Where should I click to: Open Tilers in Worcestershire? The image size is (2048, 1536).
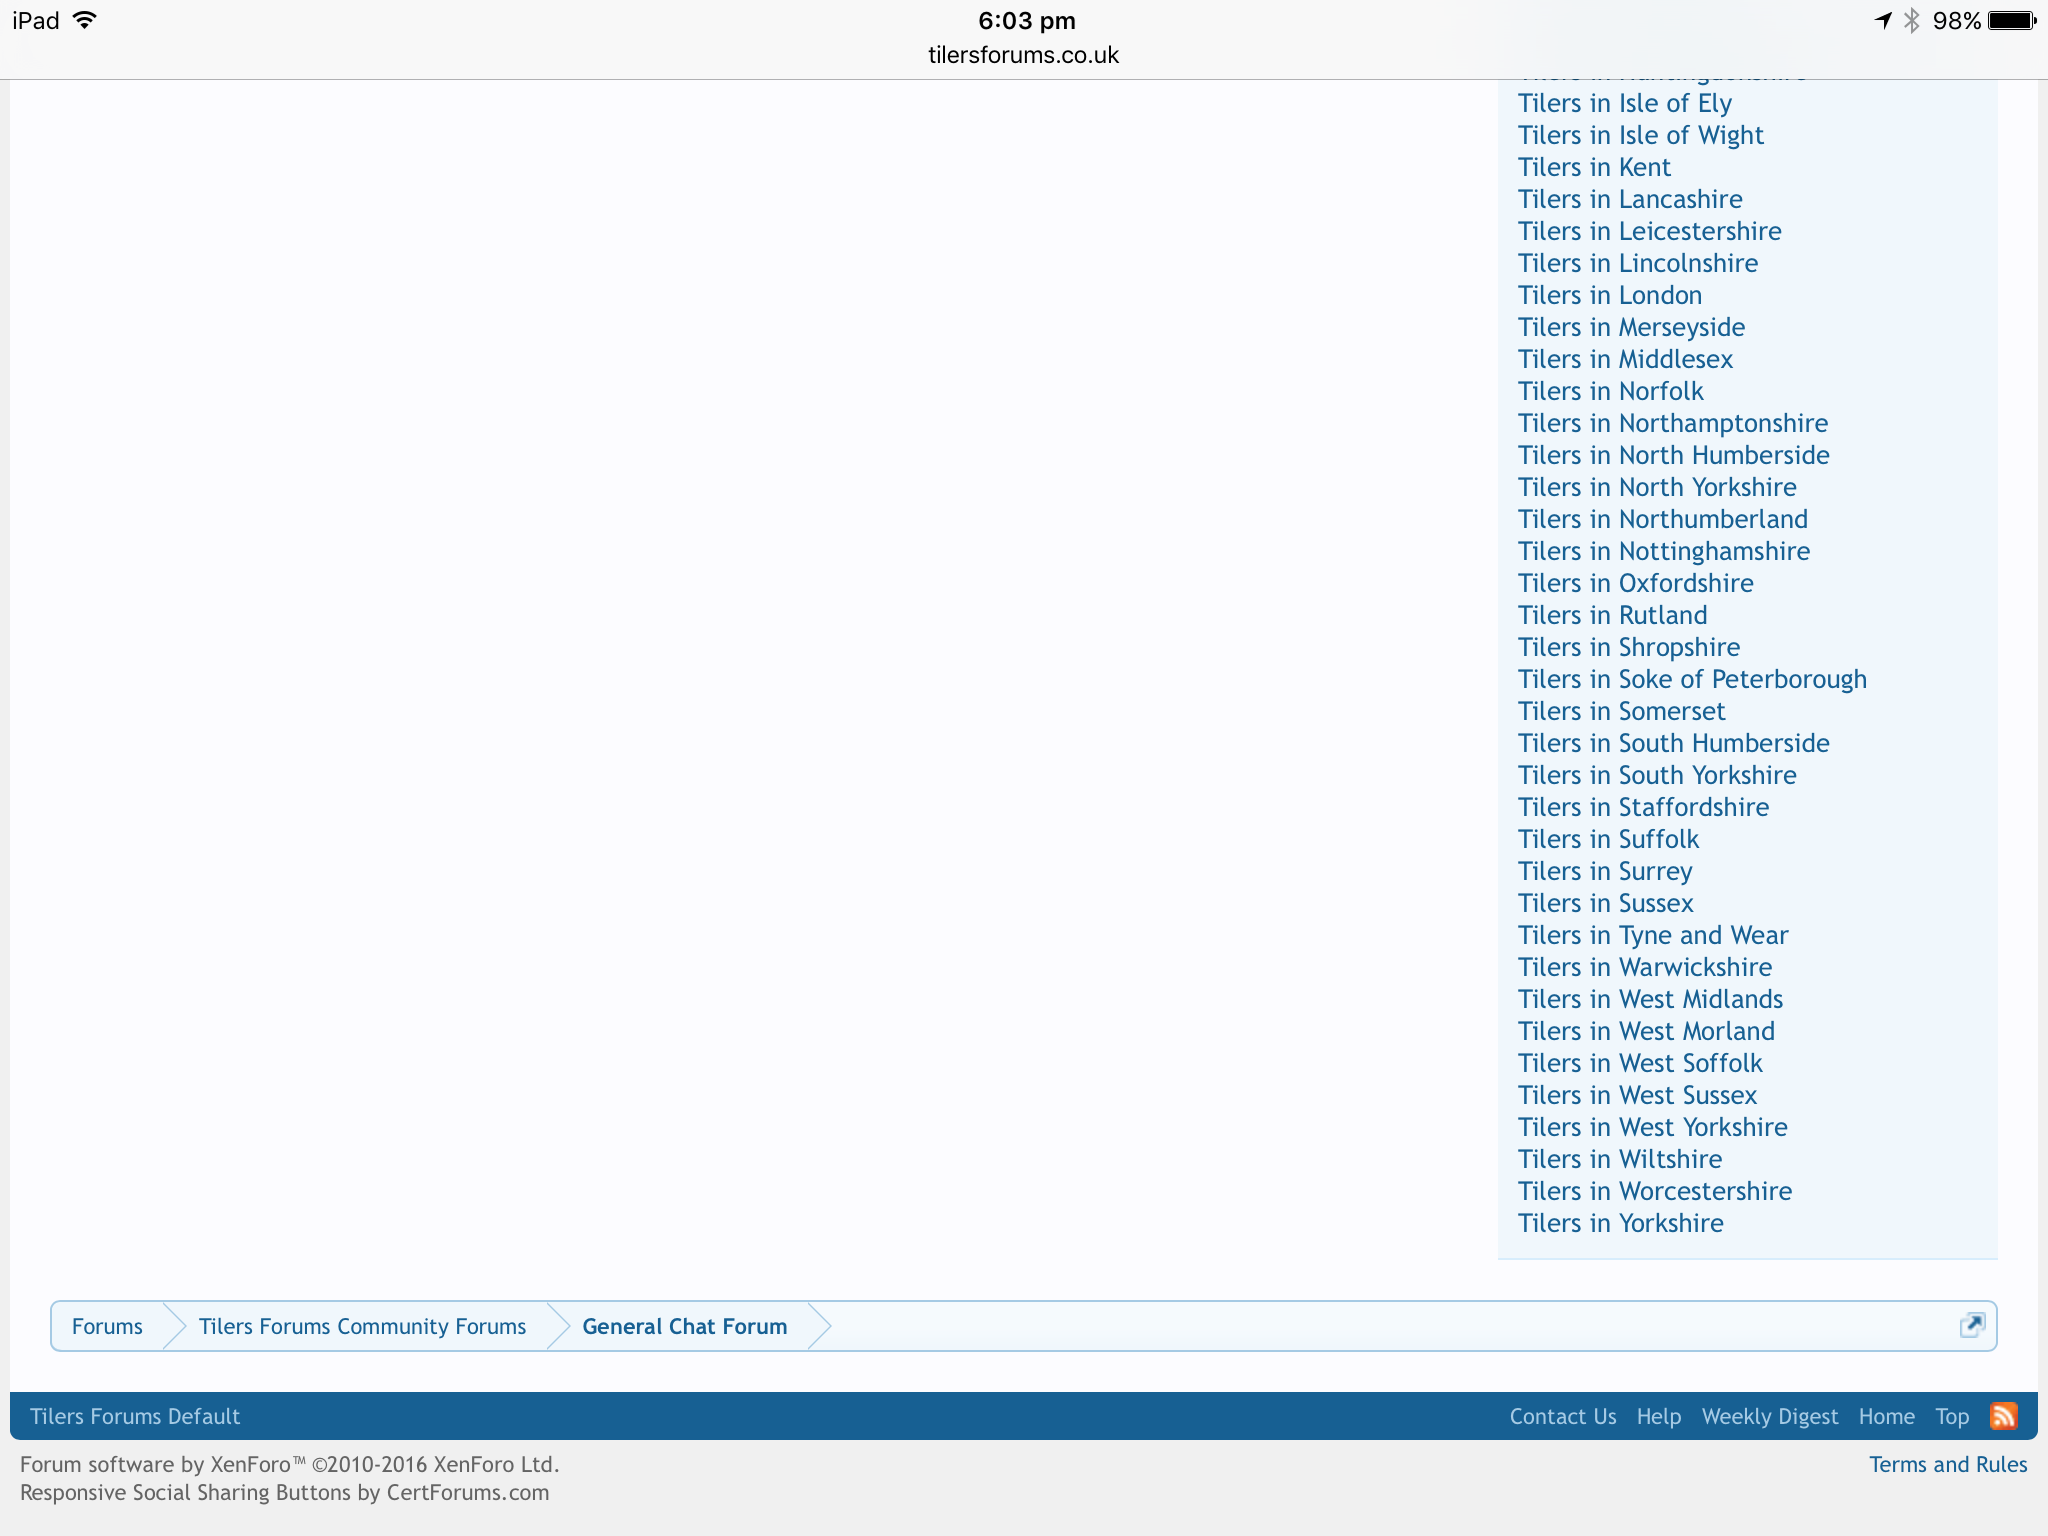pos(1655,1191)
